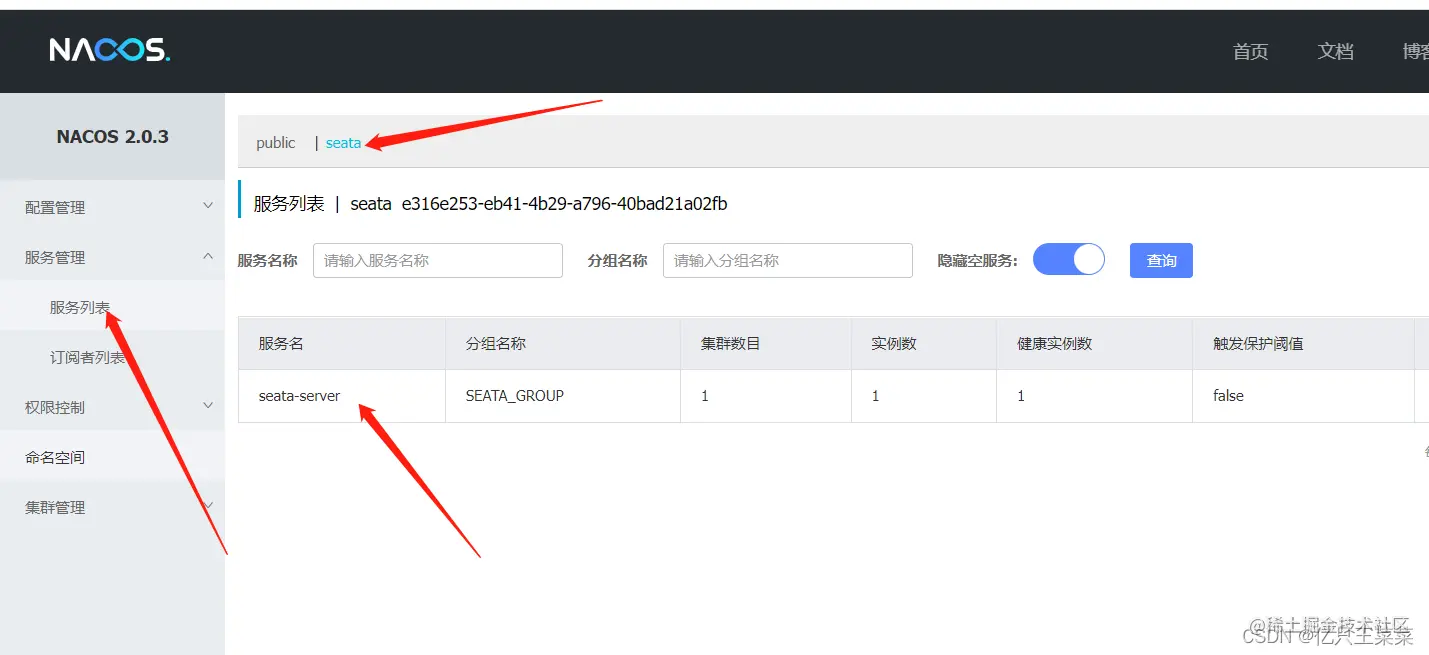
Task: Switch to the public namespace
Action: [x=275, y=142]
